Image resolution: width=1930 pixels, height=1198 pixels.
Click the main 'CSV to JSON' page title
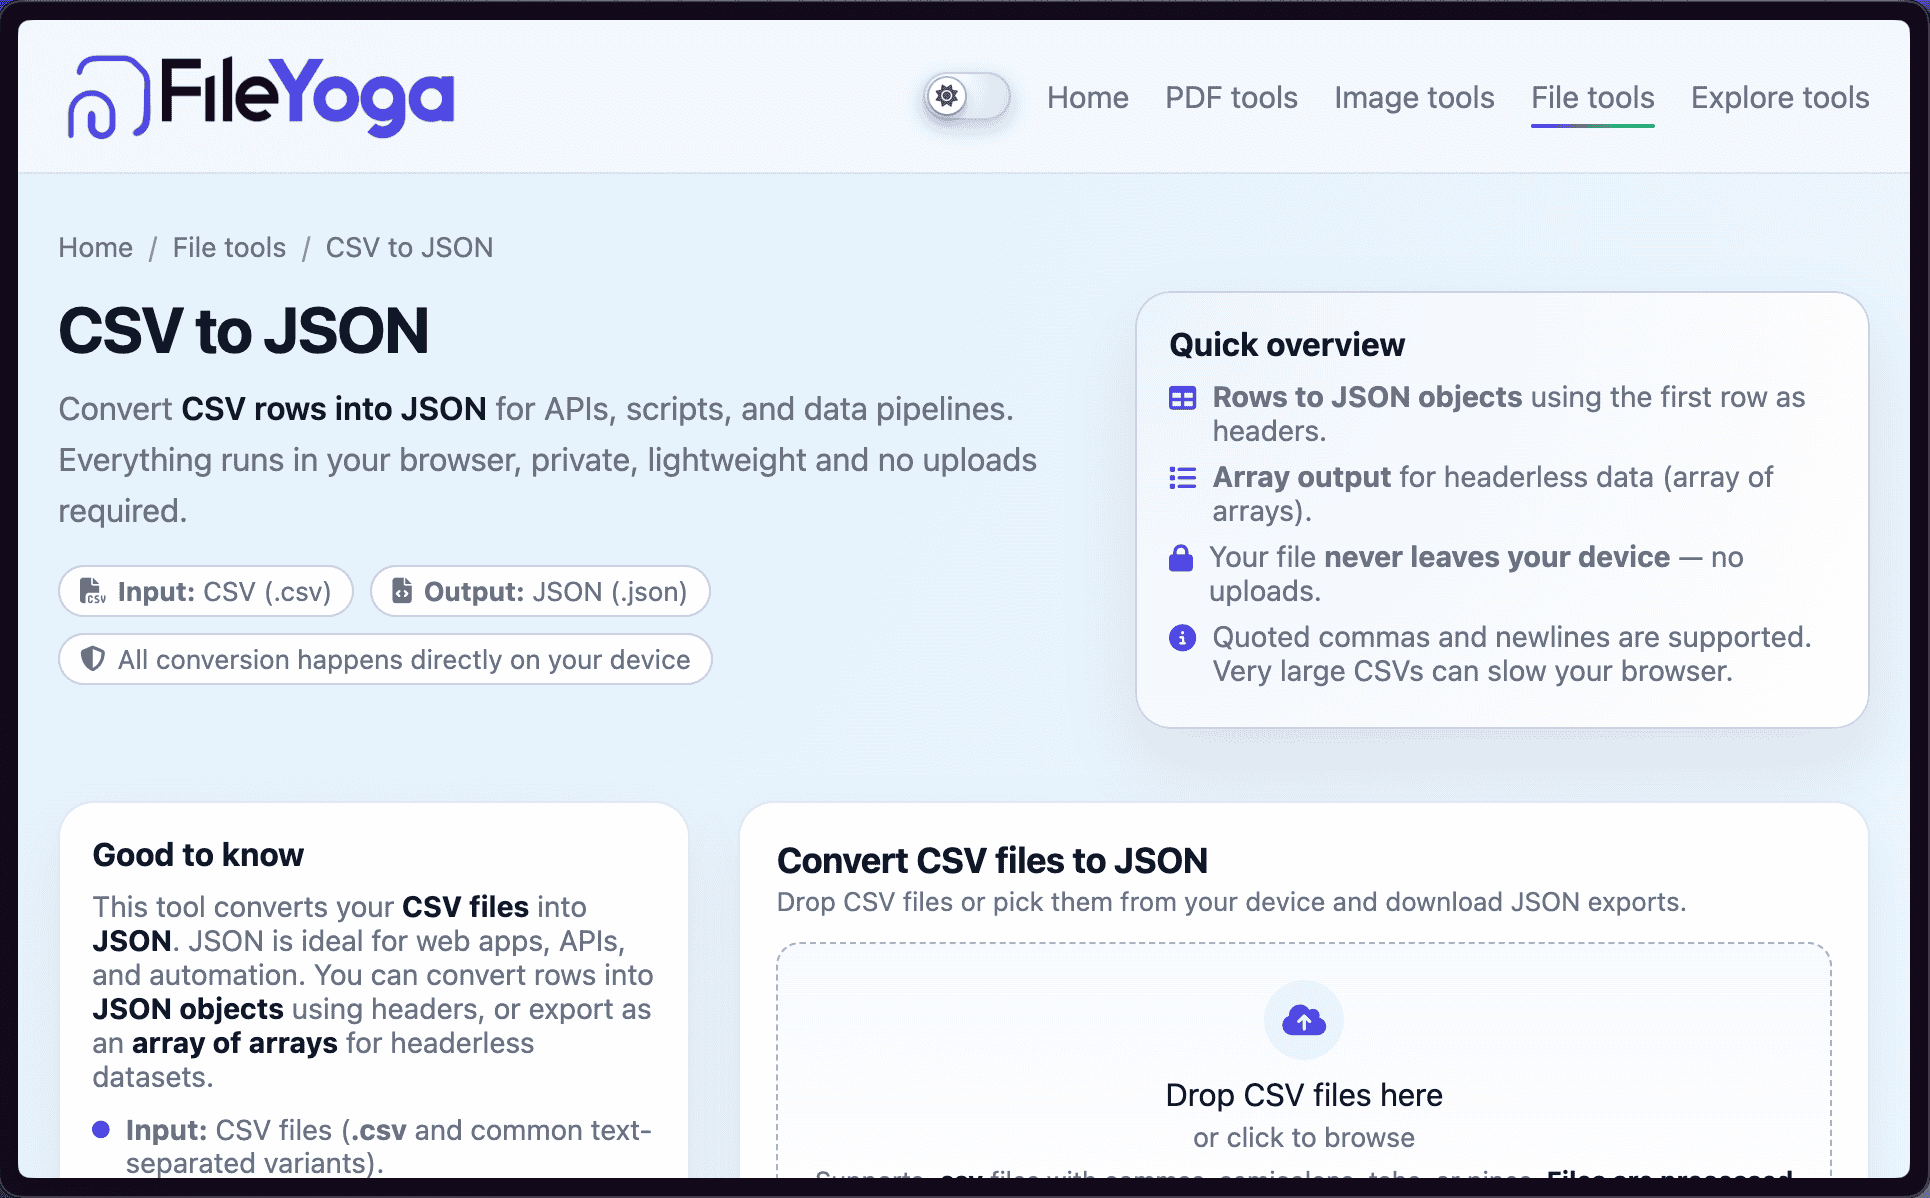(244, 330)
